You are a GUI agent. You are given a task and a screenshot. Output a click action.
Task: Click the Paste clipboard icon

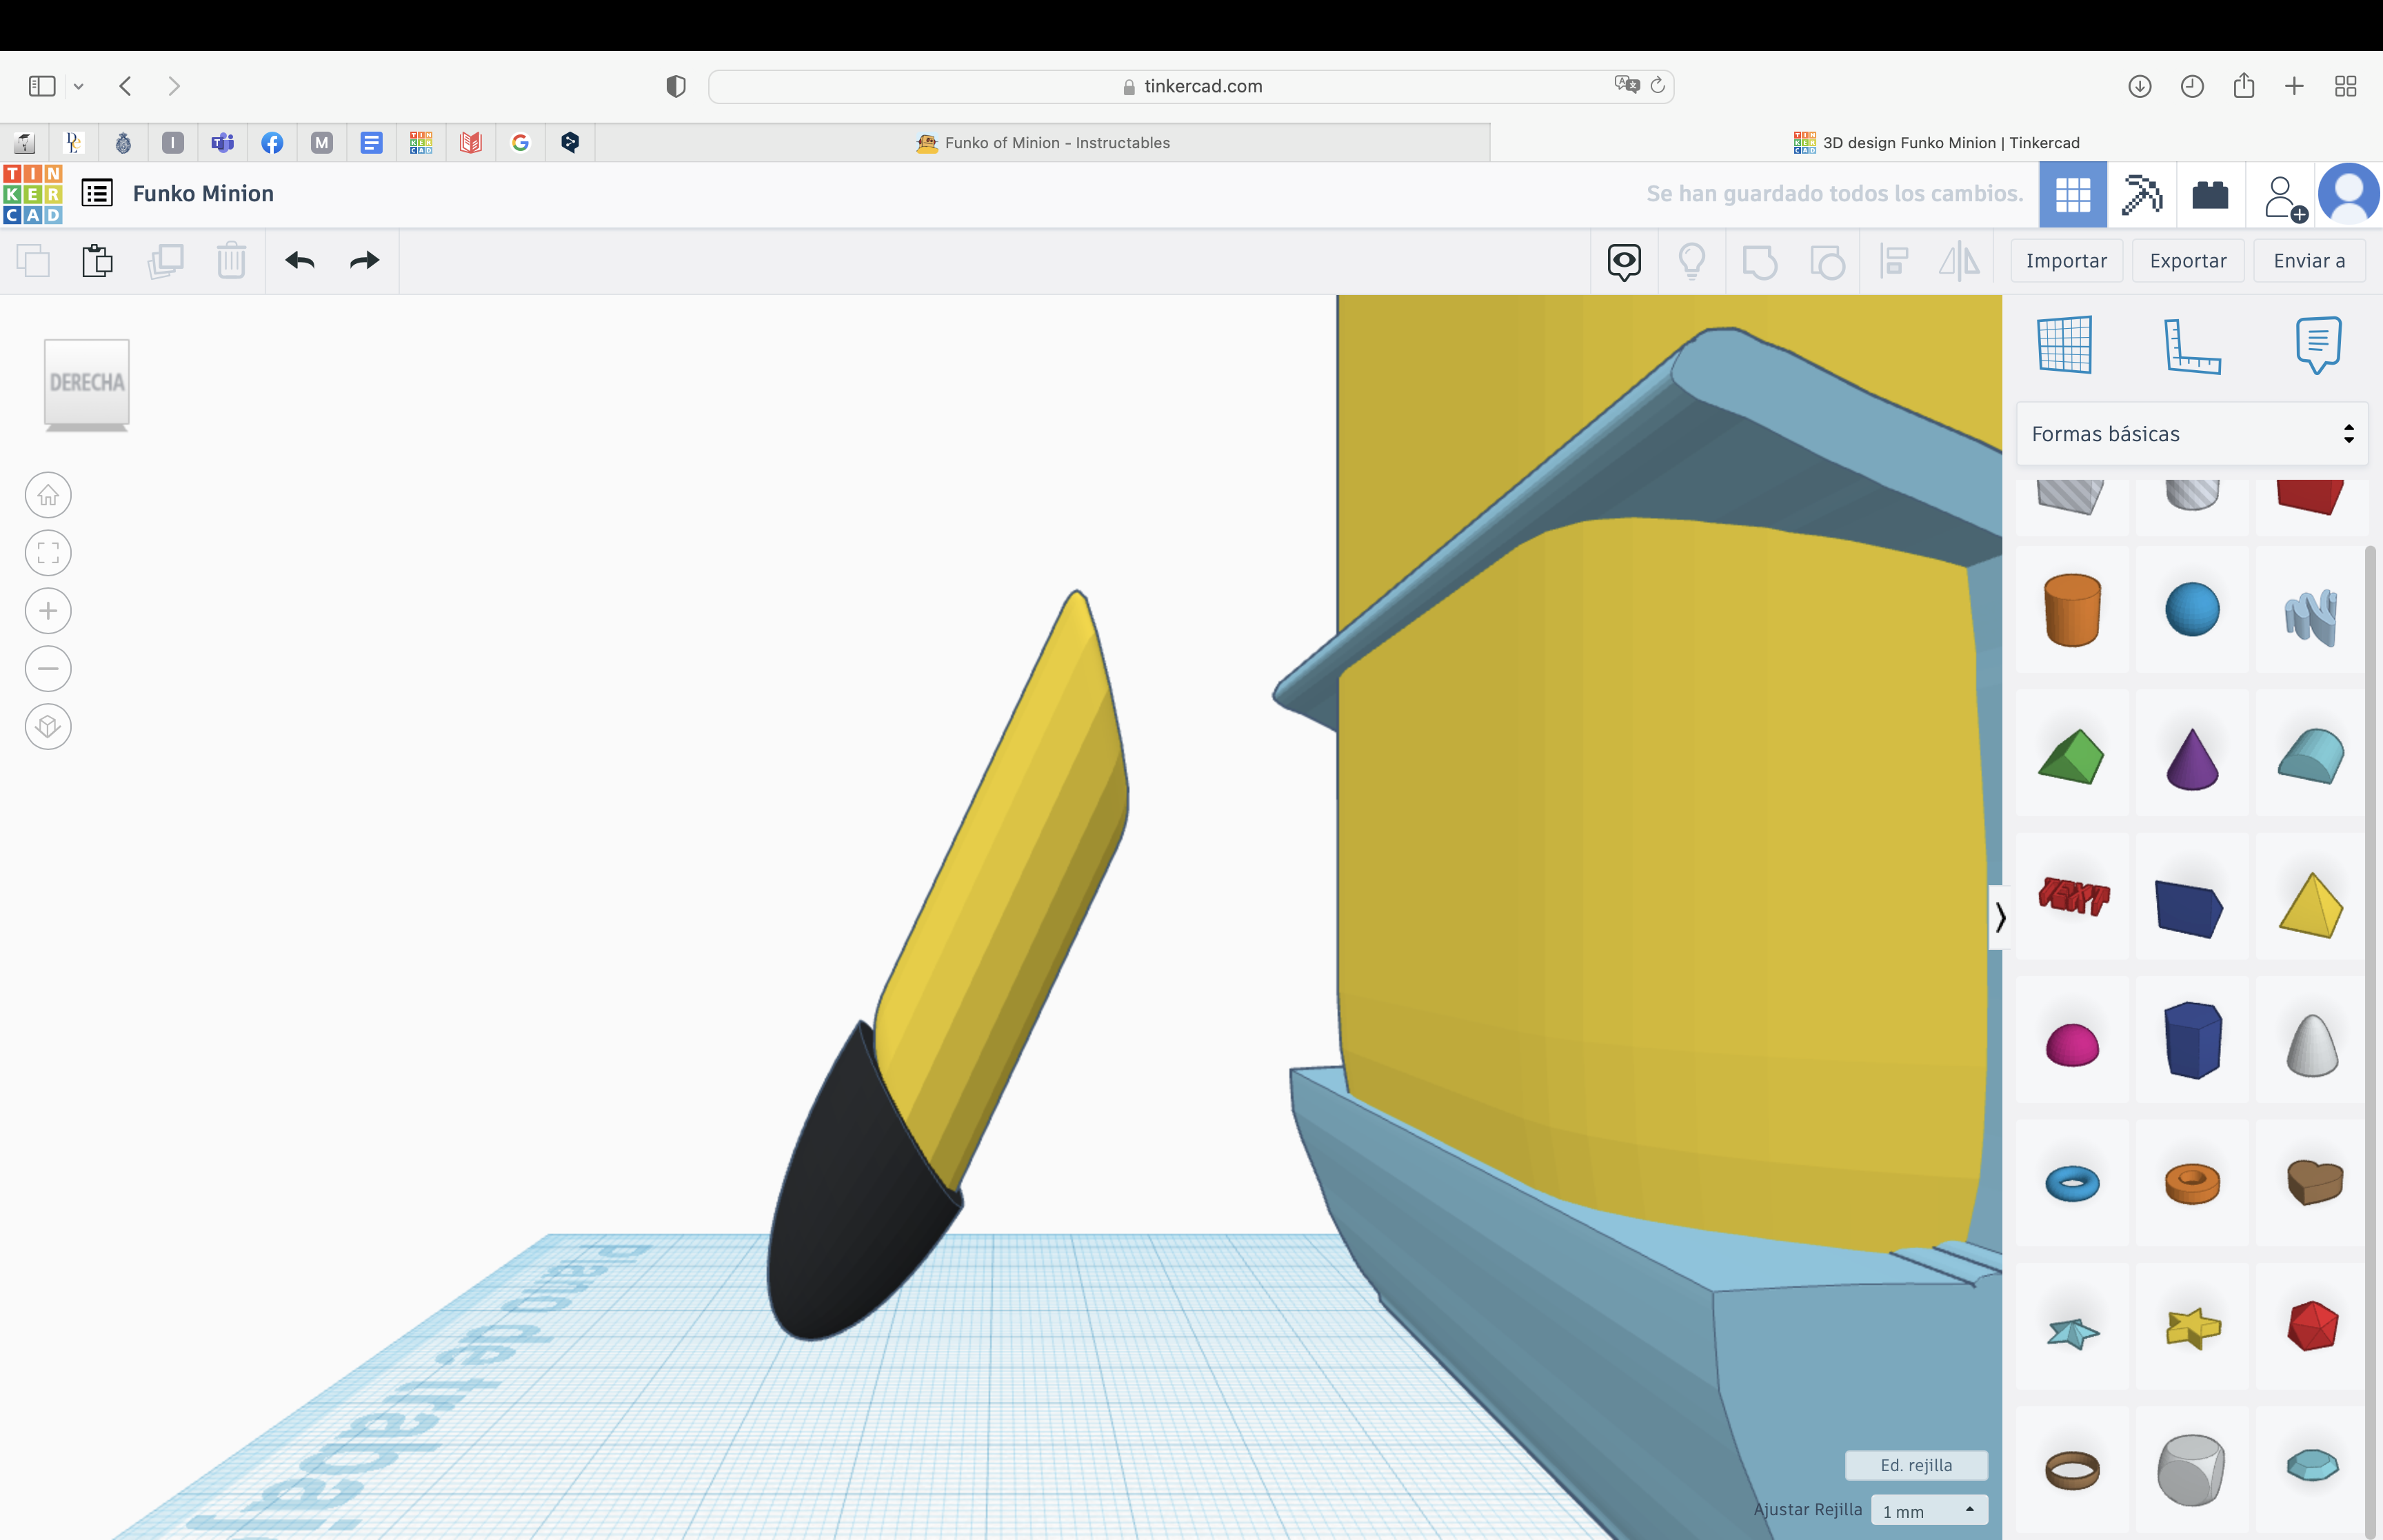point(97,261)
